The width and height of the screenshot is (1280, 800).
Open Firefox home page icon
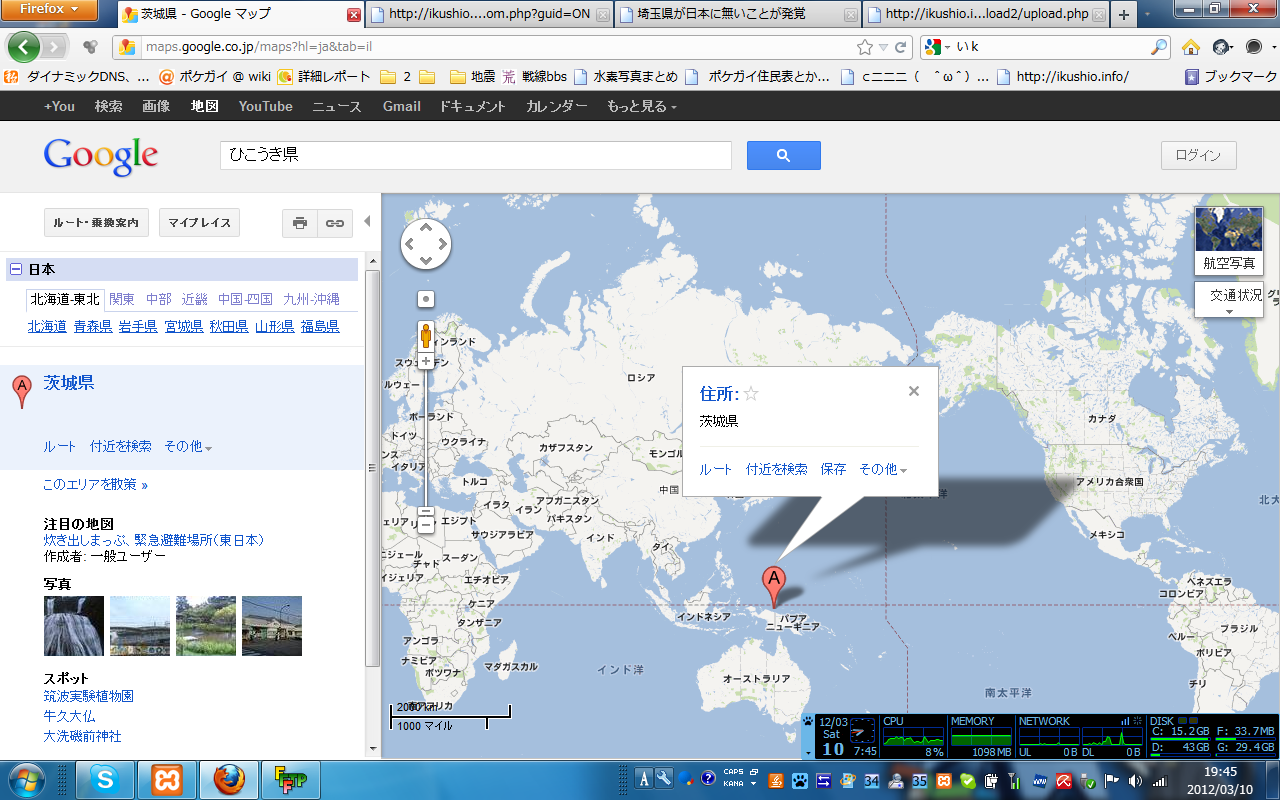[1190, 47]
